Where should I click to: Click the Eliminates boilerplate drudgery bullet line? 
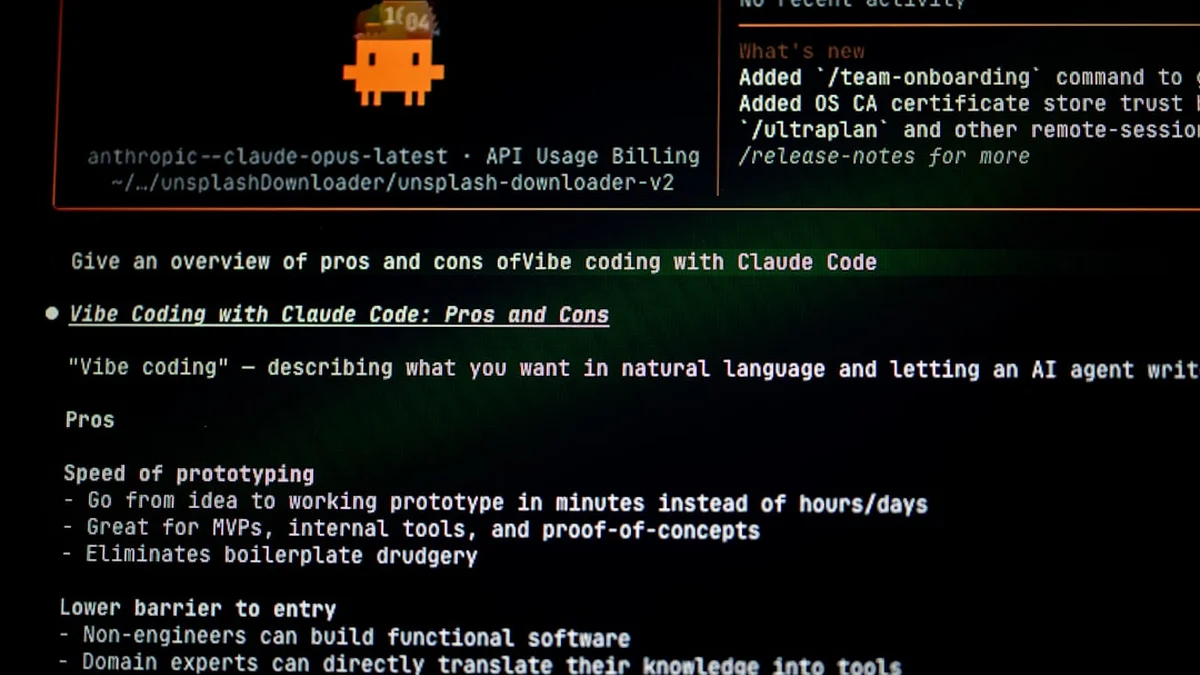(x=270, y=555)
